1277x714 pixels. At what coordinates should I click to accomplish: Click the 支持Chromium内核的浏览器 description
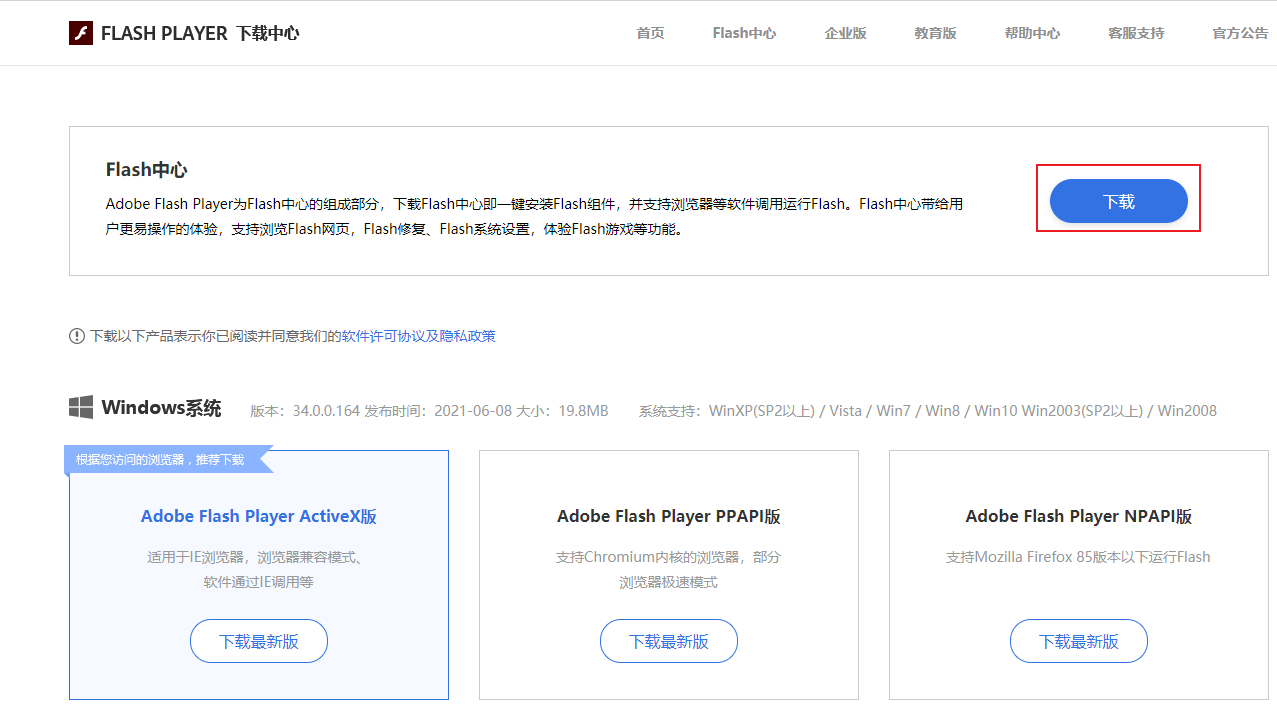669,569
